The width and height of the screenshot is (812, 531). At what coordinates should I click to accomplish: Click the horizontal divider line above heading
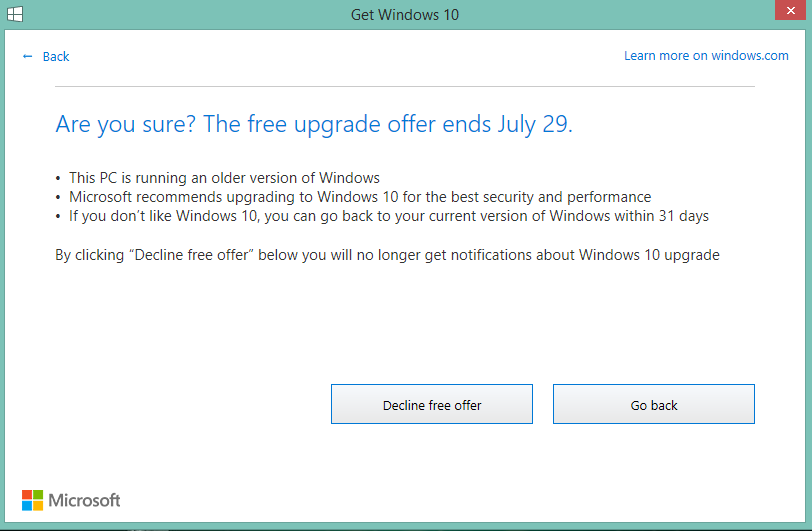(x=405, y=87)
